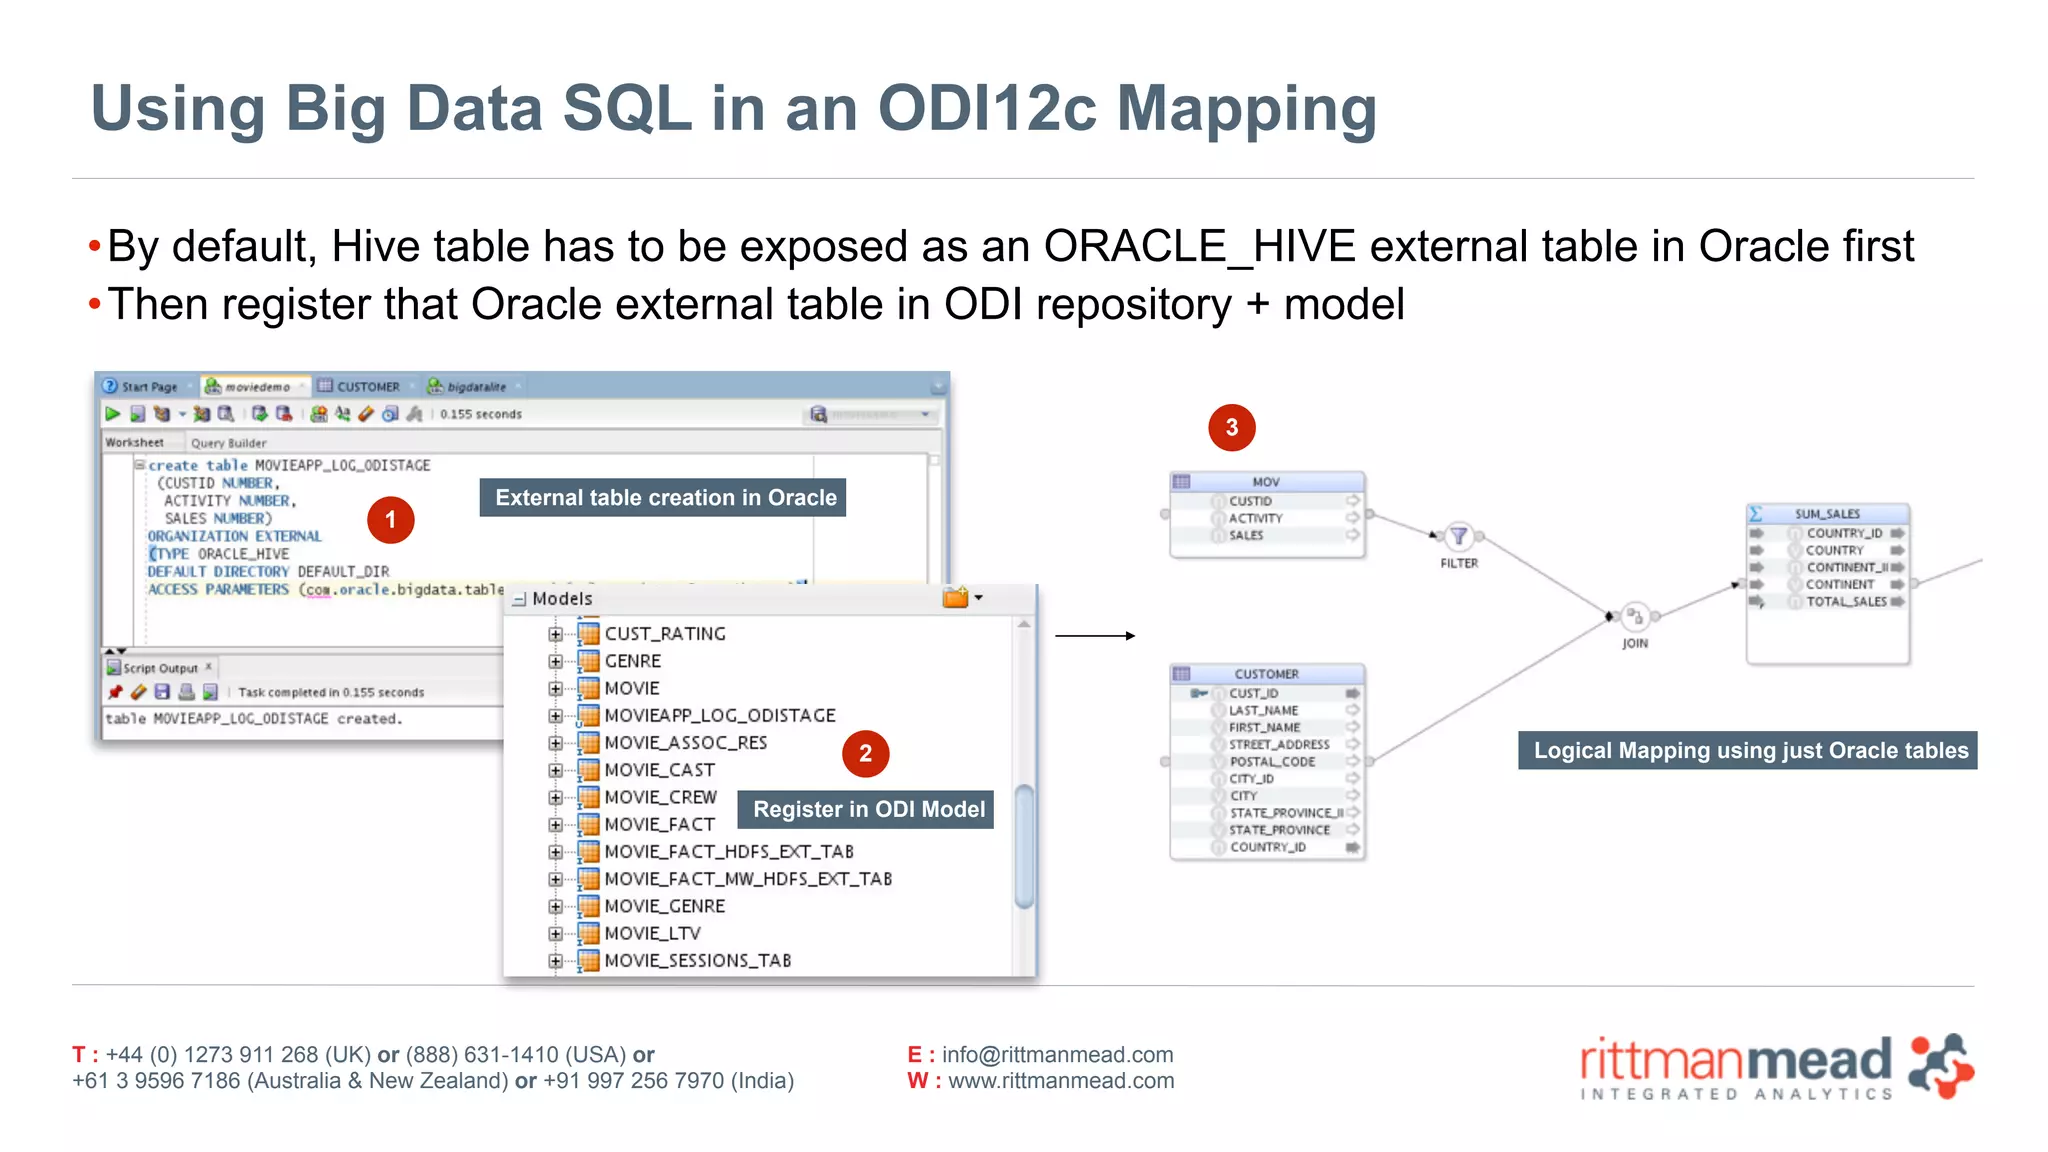Select the MOVIE_GENRE tree item
The width and height of the screenshot is (2048, 1152).
click(x=664, y=906)
